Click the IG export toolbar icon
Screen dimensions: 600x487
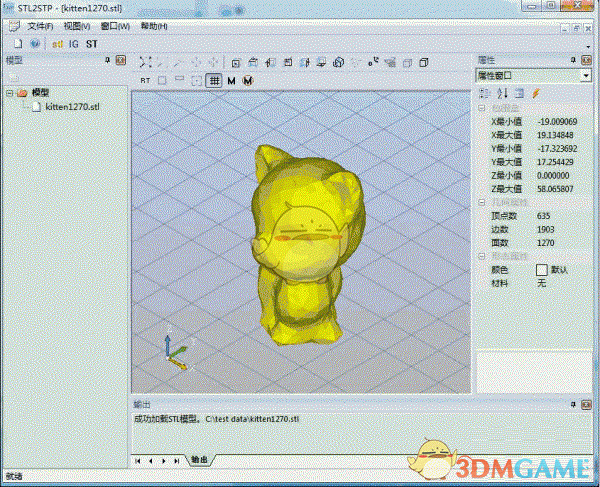click(x=73, y=44)
